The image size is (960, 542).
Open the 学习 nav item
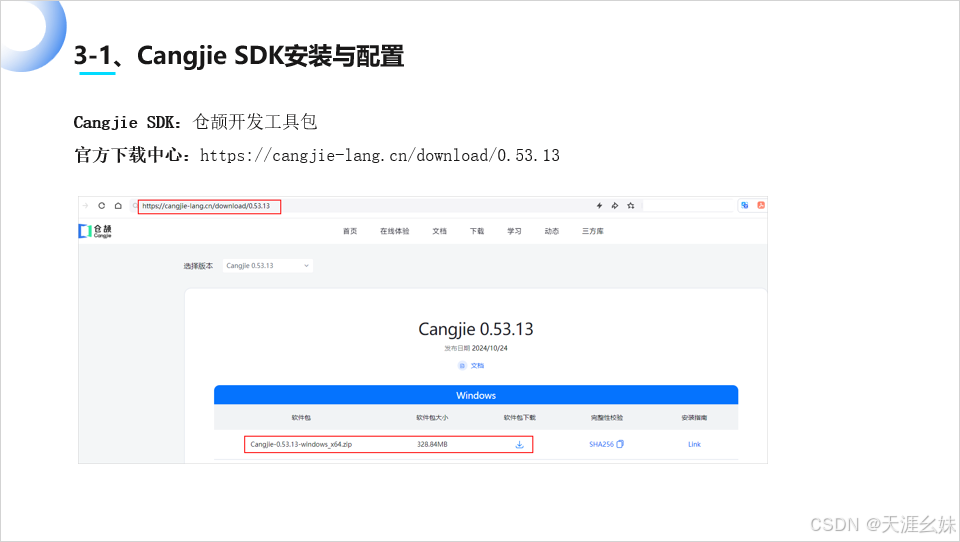[514, 231]
